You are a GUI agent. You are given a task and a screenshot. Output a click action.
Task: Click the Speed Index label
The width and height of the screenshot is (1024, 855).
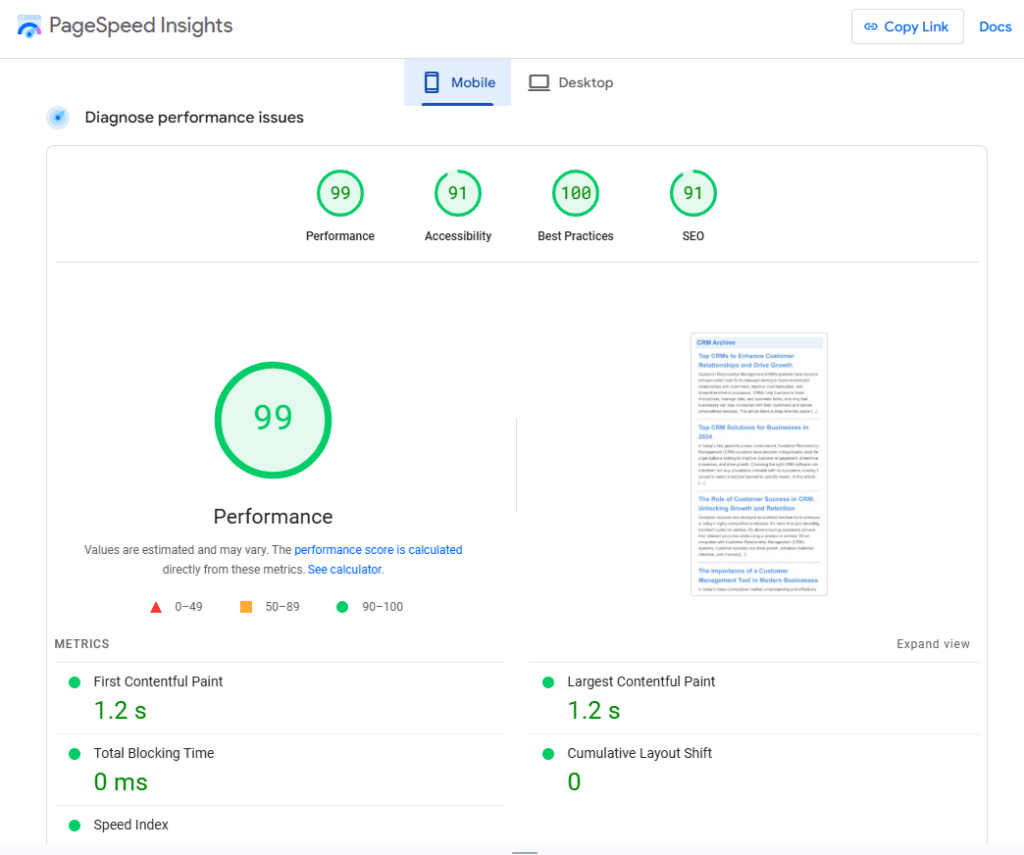coord(131,825)
